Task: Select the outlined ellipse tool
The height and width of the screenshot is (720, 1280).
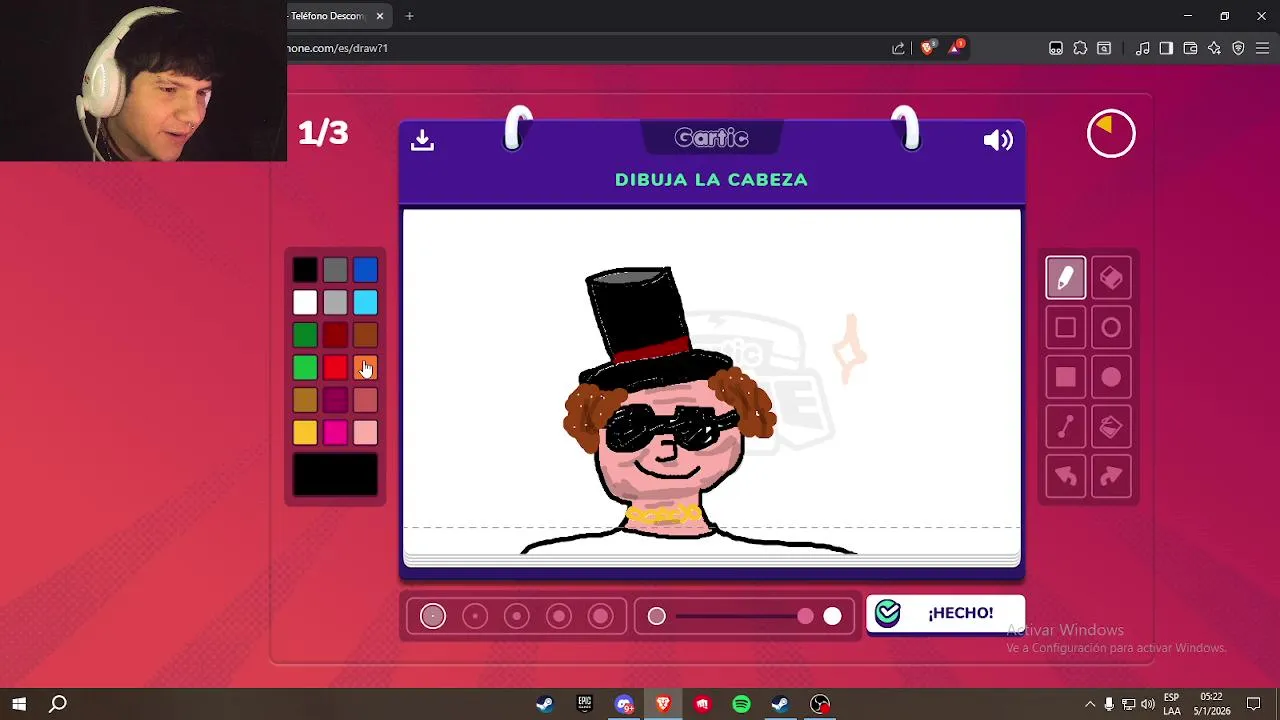Action: 1111,328
